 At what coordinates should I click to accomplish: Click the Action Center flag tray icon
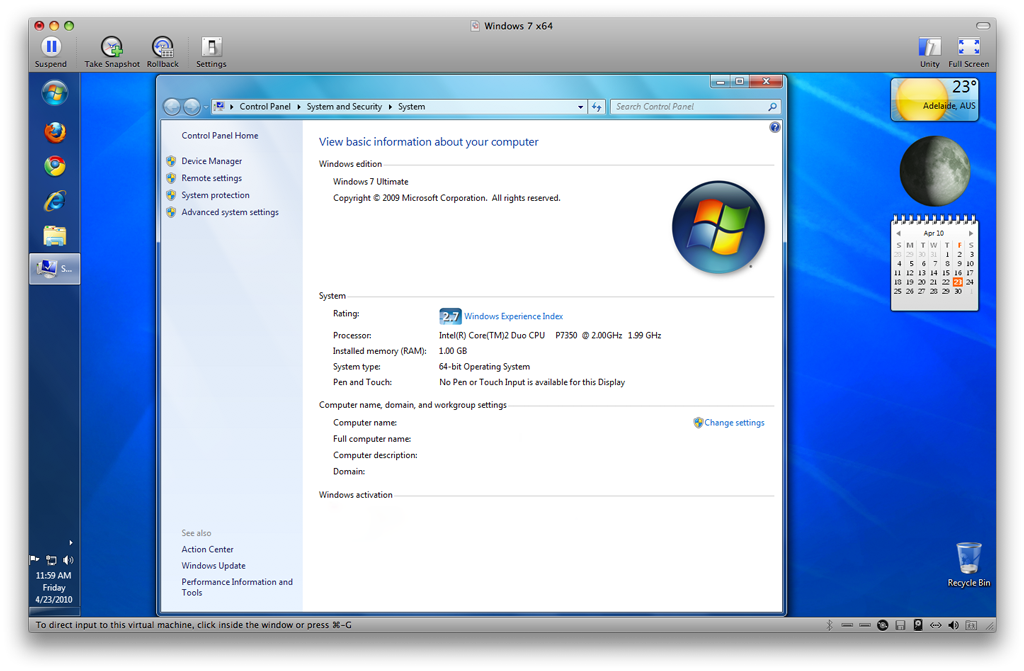tap(35, 560)
